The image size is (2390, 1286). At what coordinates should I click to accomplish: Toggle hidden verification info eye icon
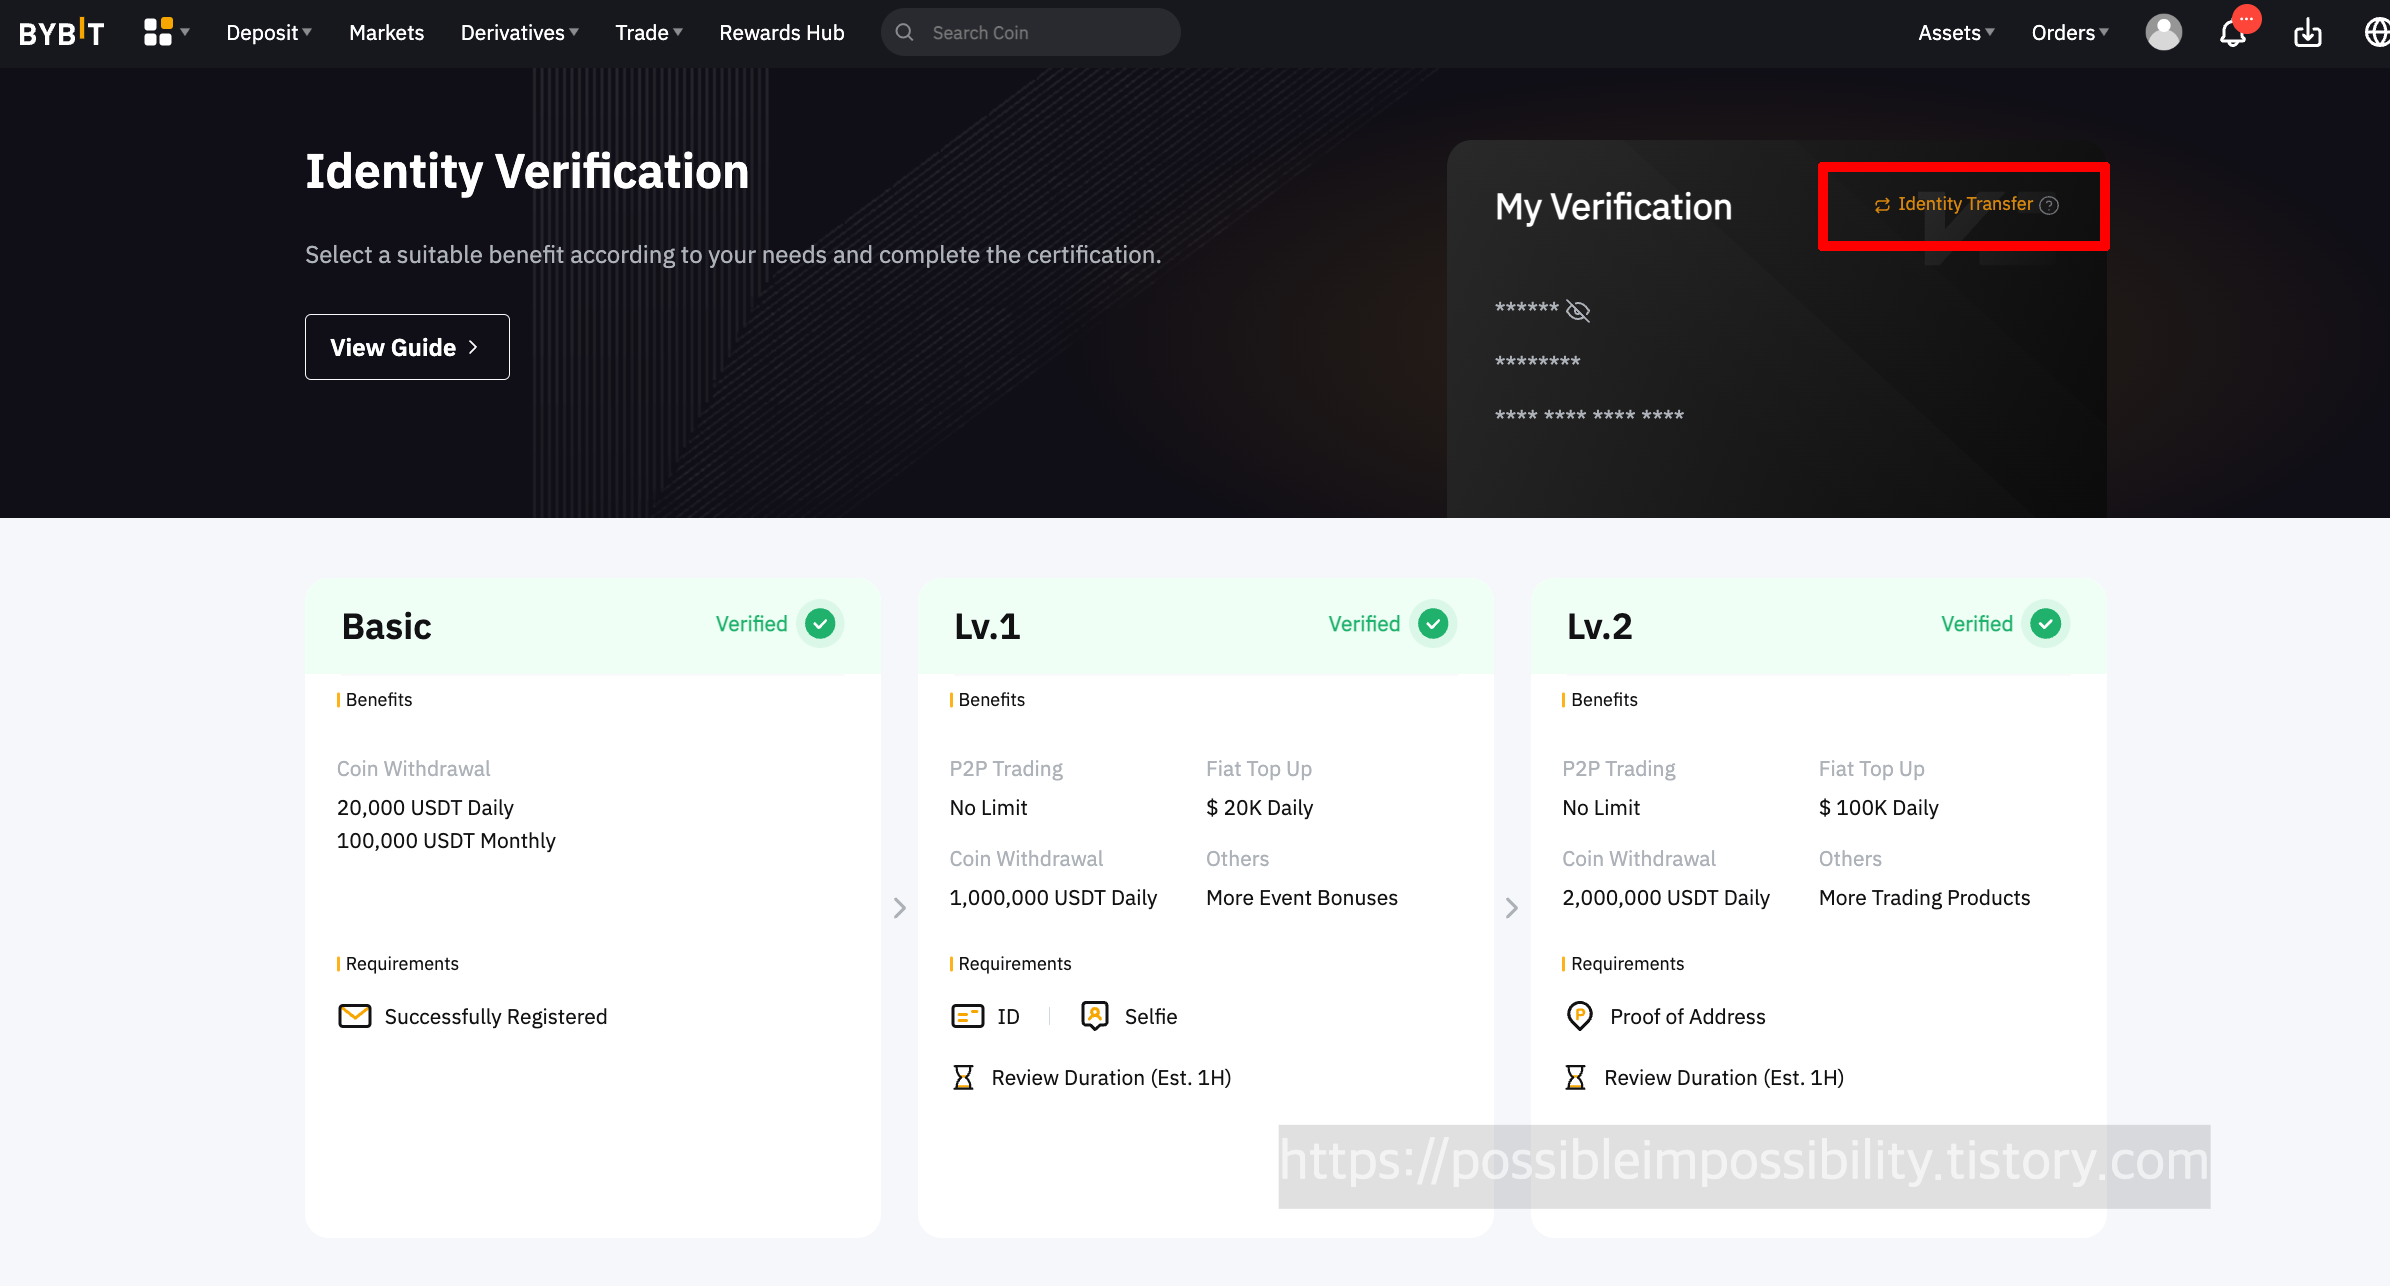pyautogui.click(x=1578, y=311)
